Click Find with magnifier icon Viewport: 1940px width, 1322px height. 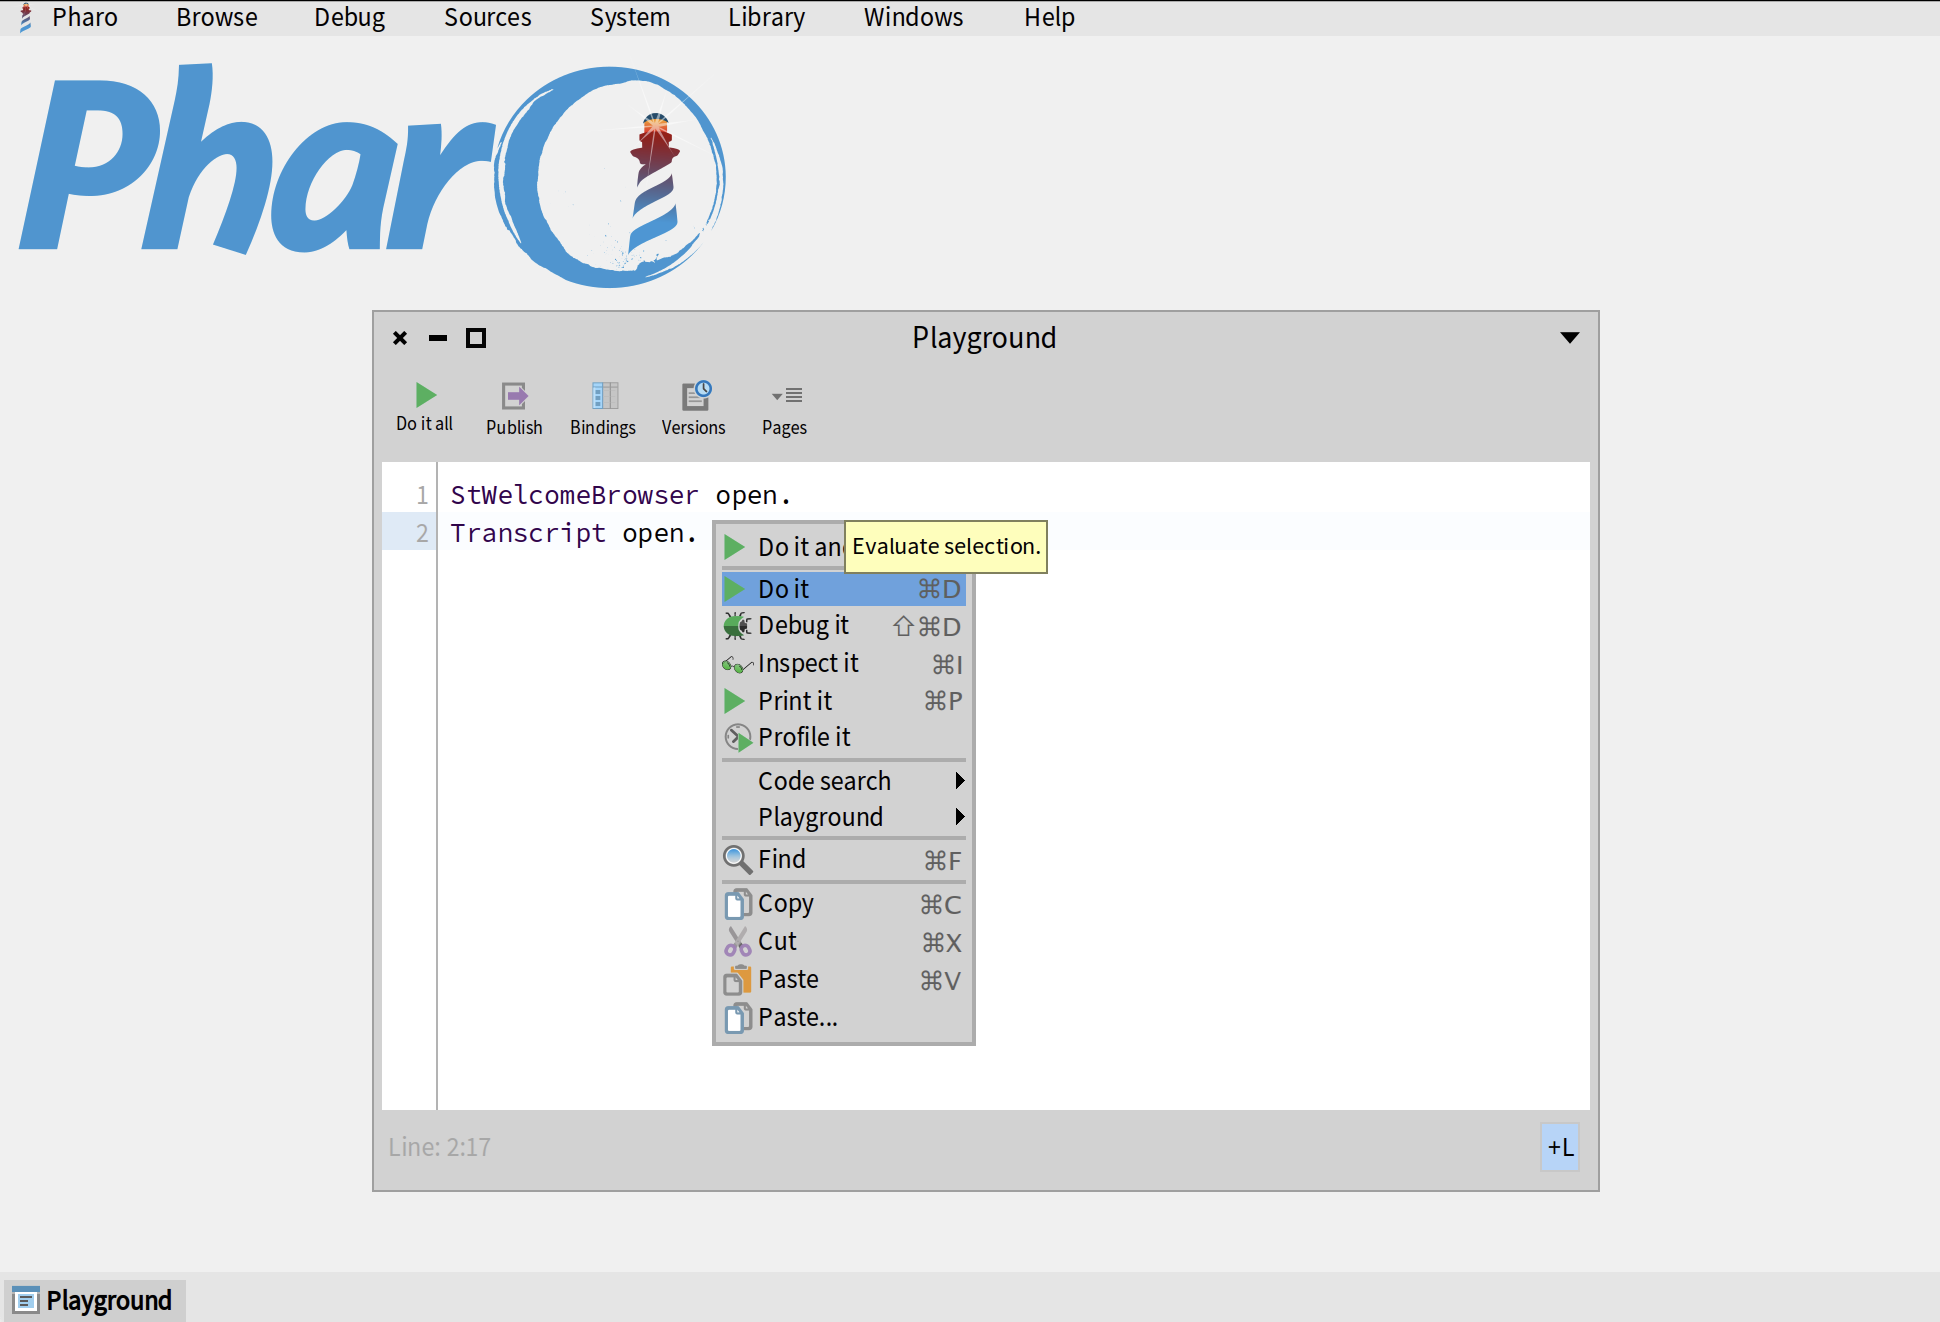[781, 860]
